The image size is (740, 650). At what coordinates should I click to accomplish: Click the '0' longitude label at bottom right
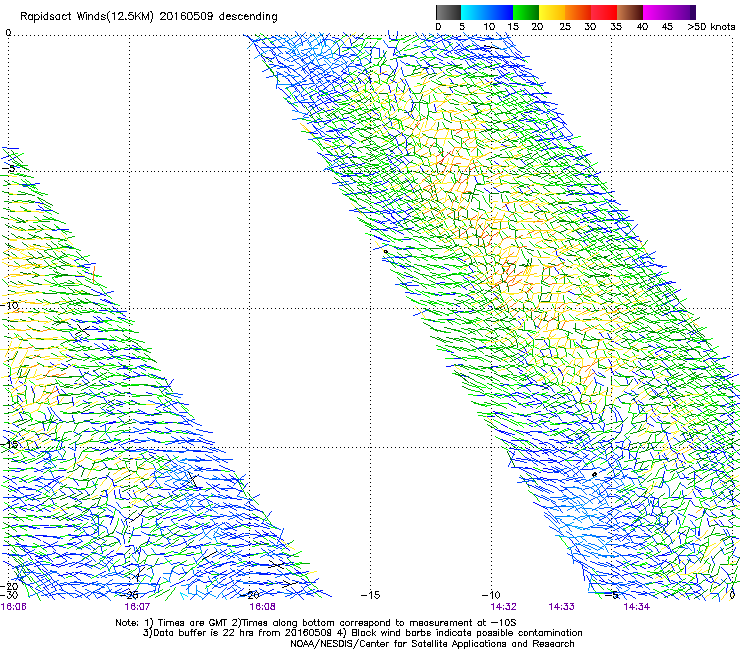(732, 595)
